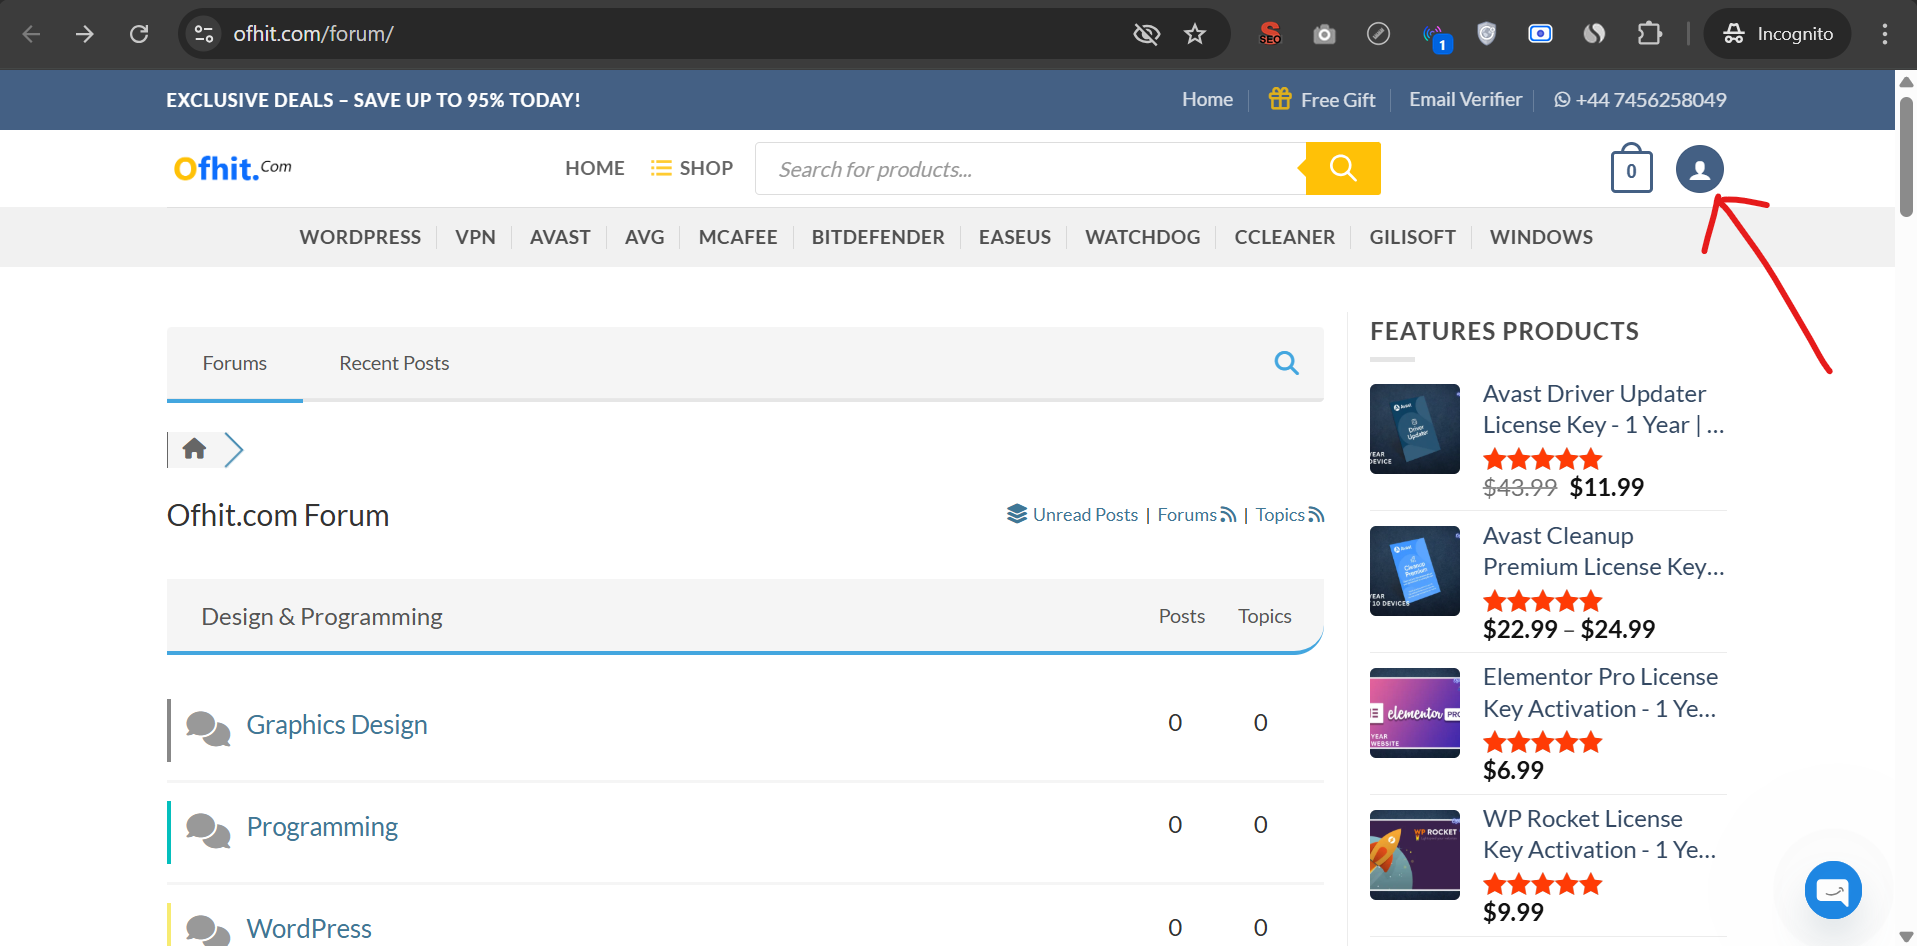This screenshot has height=946, width=1917.
Task: Open the SHOP menu
Action: click(692, 168)
